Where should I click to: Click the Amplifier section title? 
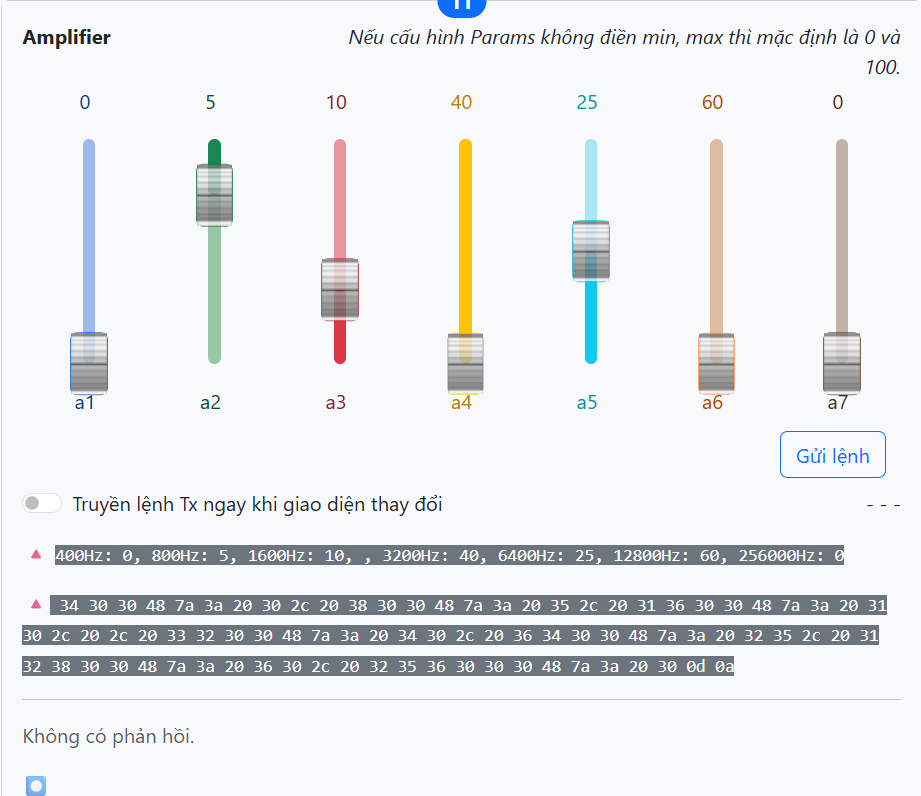pyautogui.click(x=66, y=38)
